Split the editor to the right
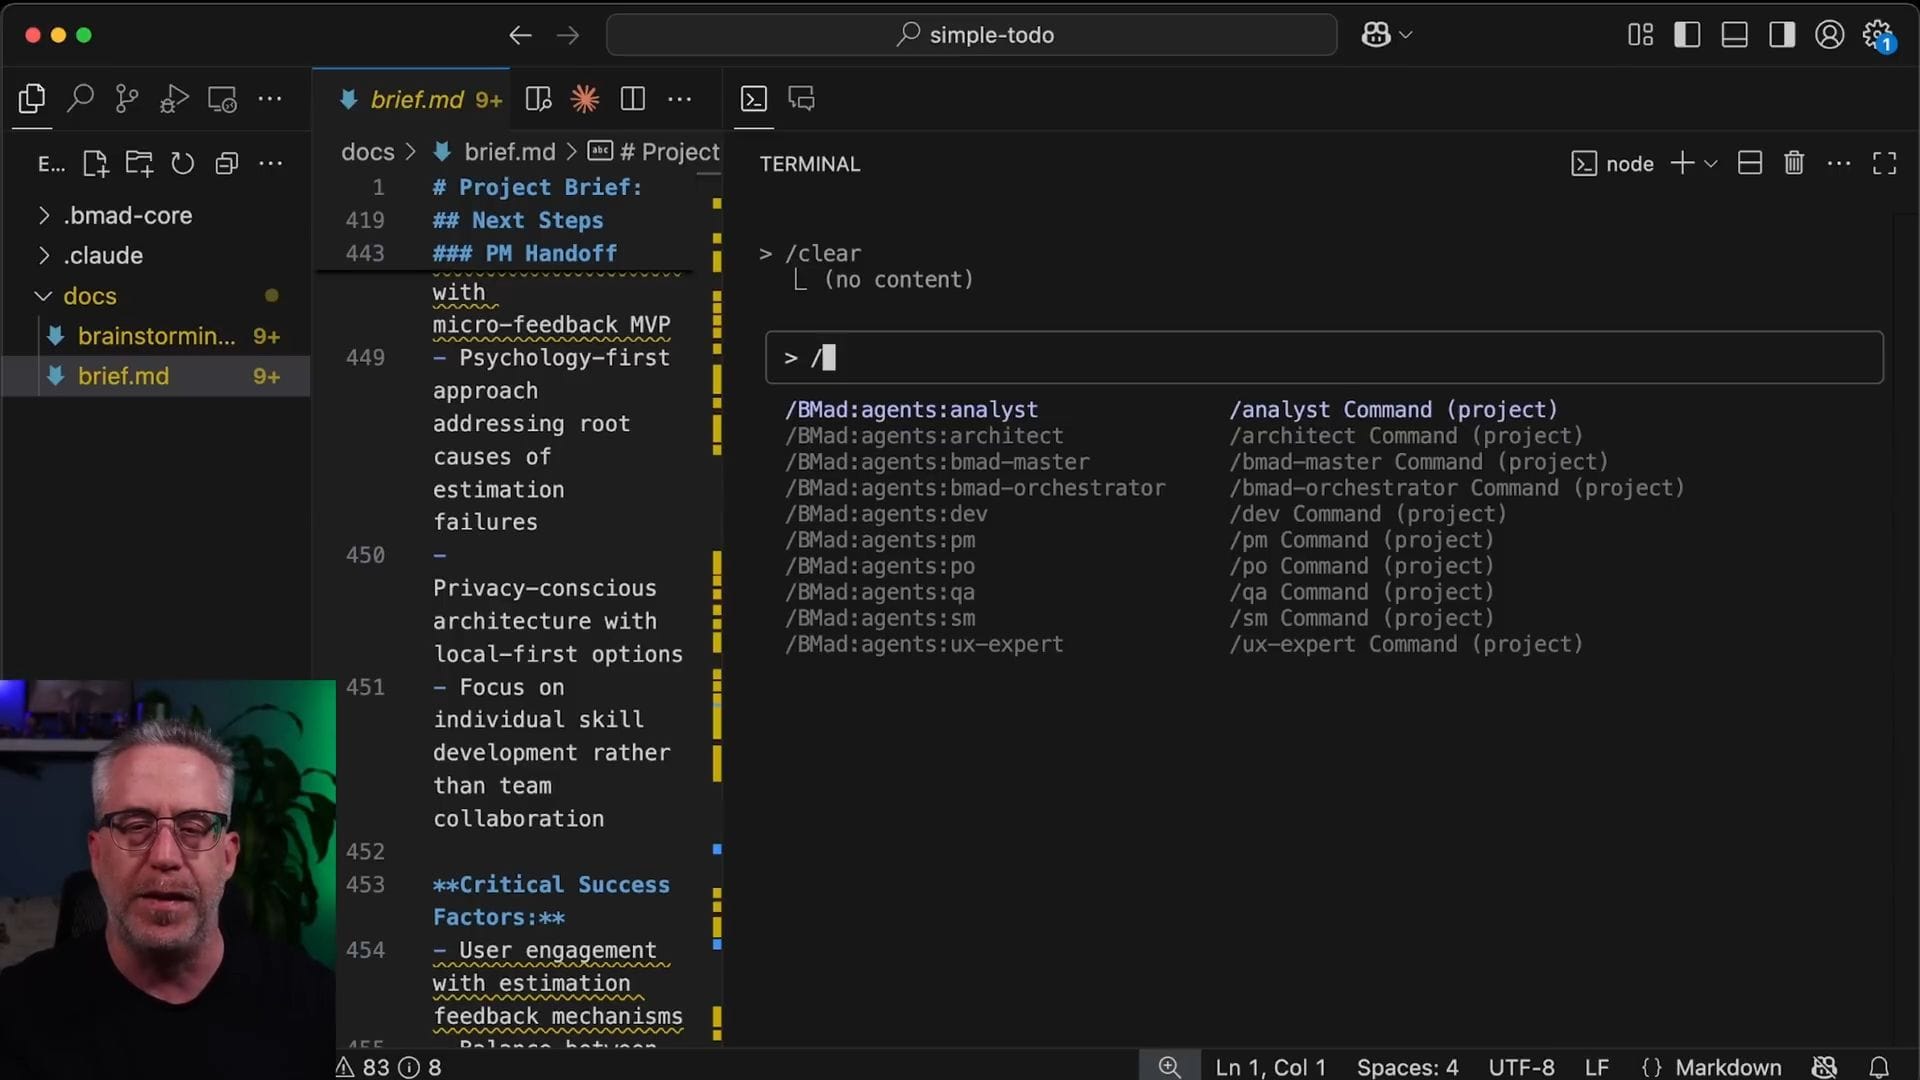 pos(632,98)
